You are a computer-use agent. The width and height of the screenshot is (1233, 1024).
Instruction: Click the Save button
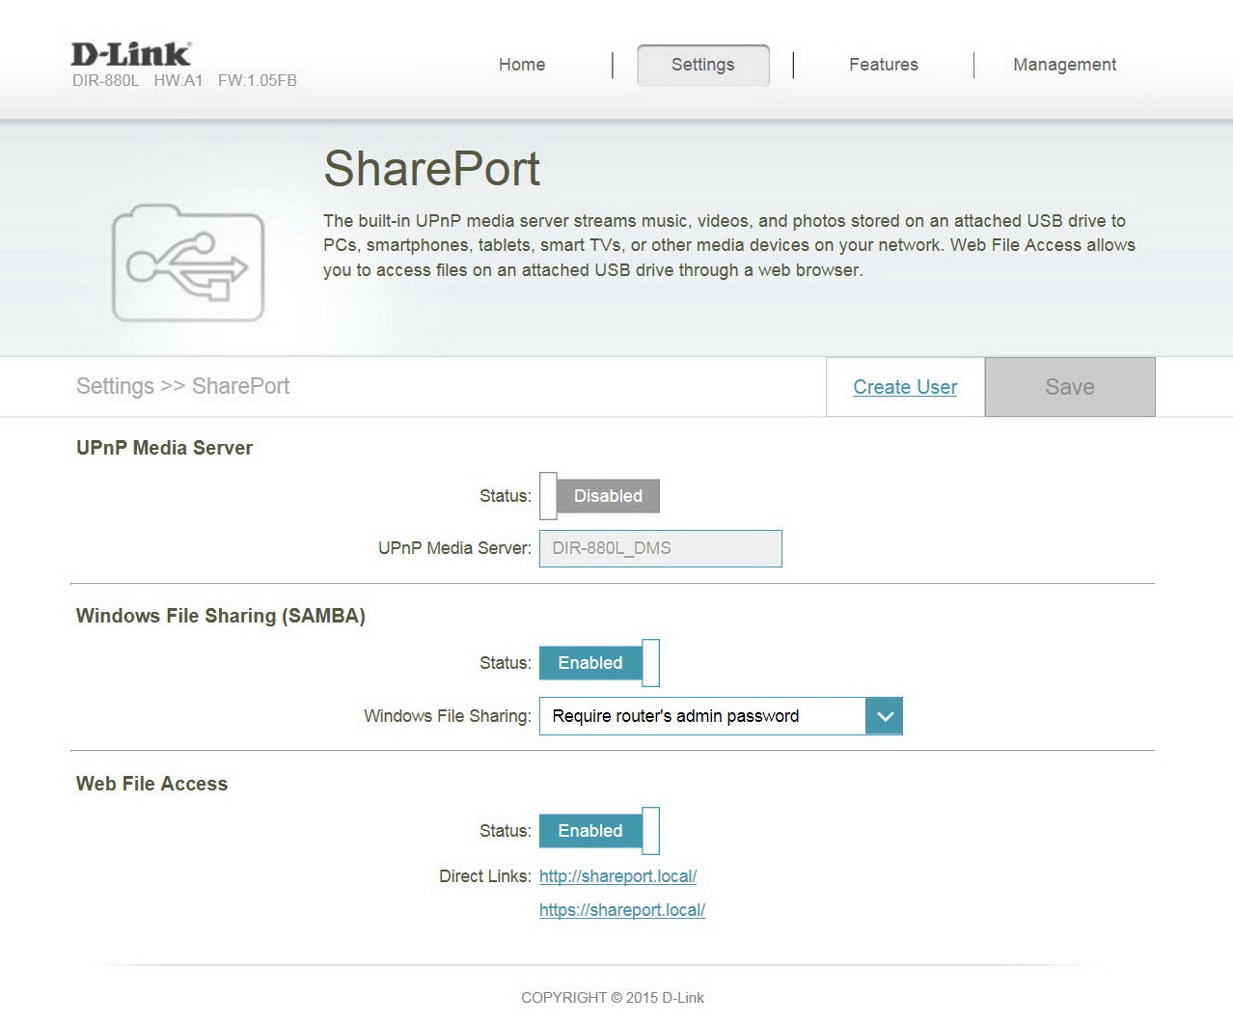[x=1070, y=387]
